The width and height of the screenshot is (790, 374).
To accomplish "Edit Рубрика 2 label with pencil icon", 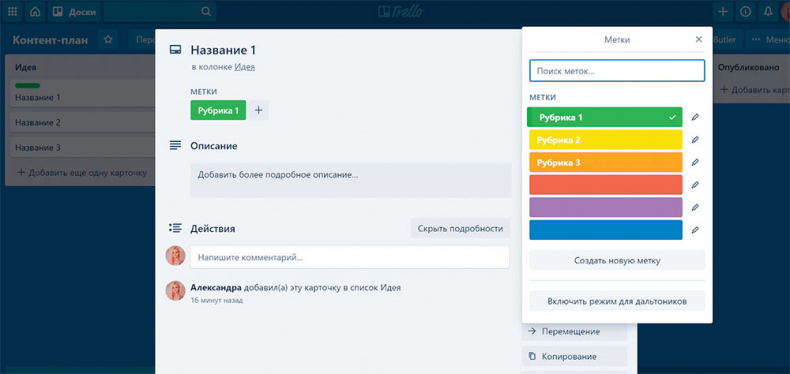I will pyautogui.click(x=695, y=140).
